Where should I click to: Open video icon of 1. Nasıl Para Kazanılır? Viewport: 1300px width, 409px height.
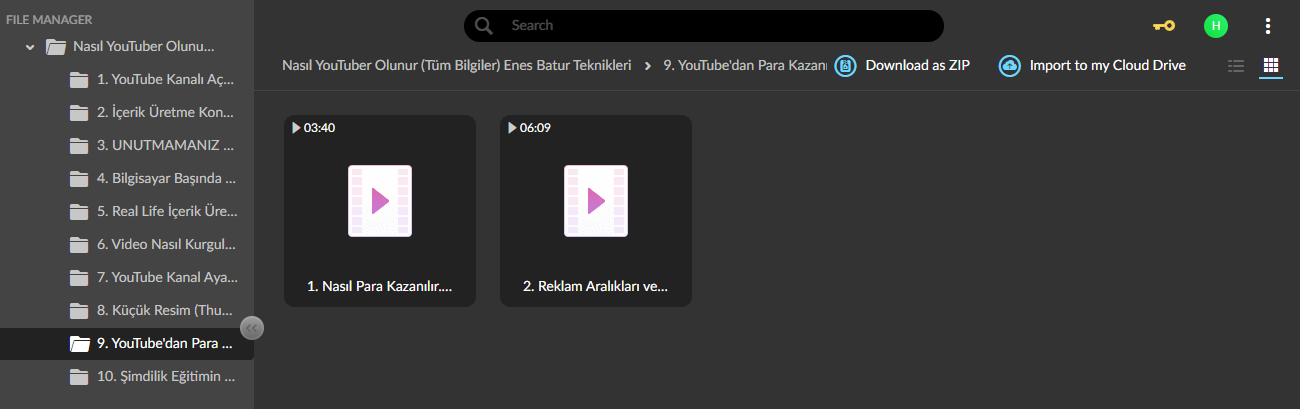click(380, 201)
